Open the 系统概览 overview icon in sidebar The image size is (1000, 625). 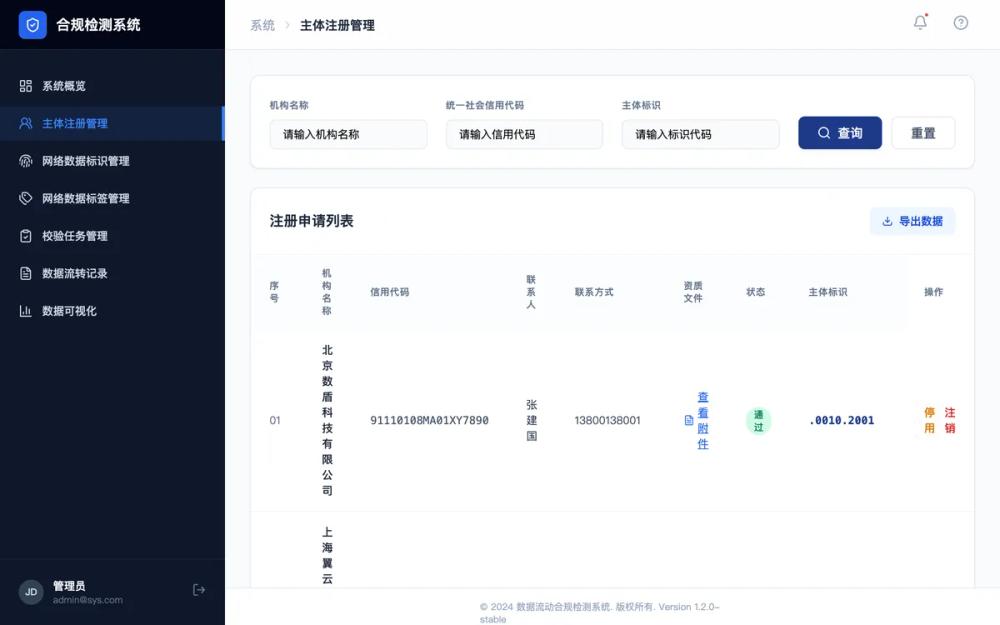click(x=28, y=85)
